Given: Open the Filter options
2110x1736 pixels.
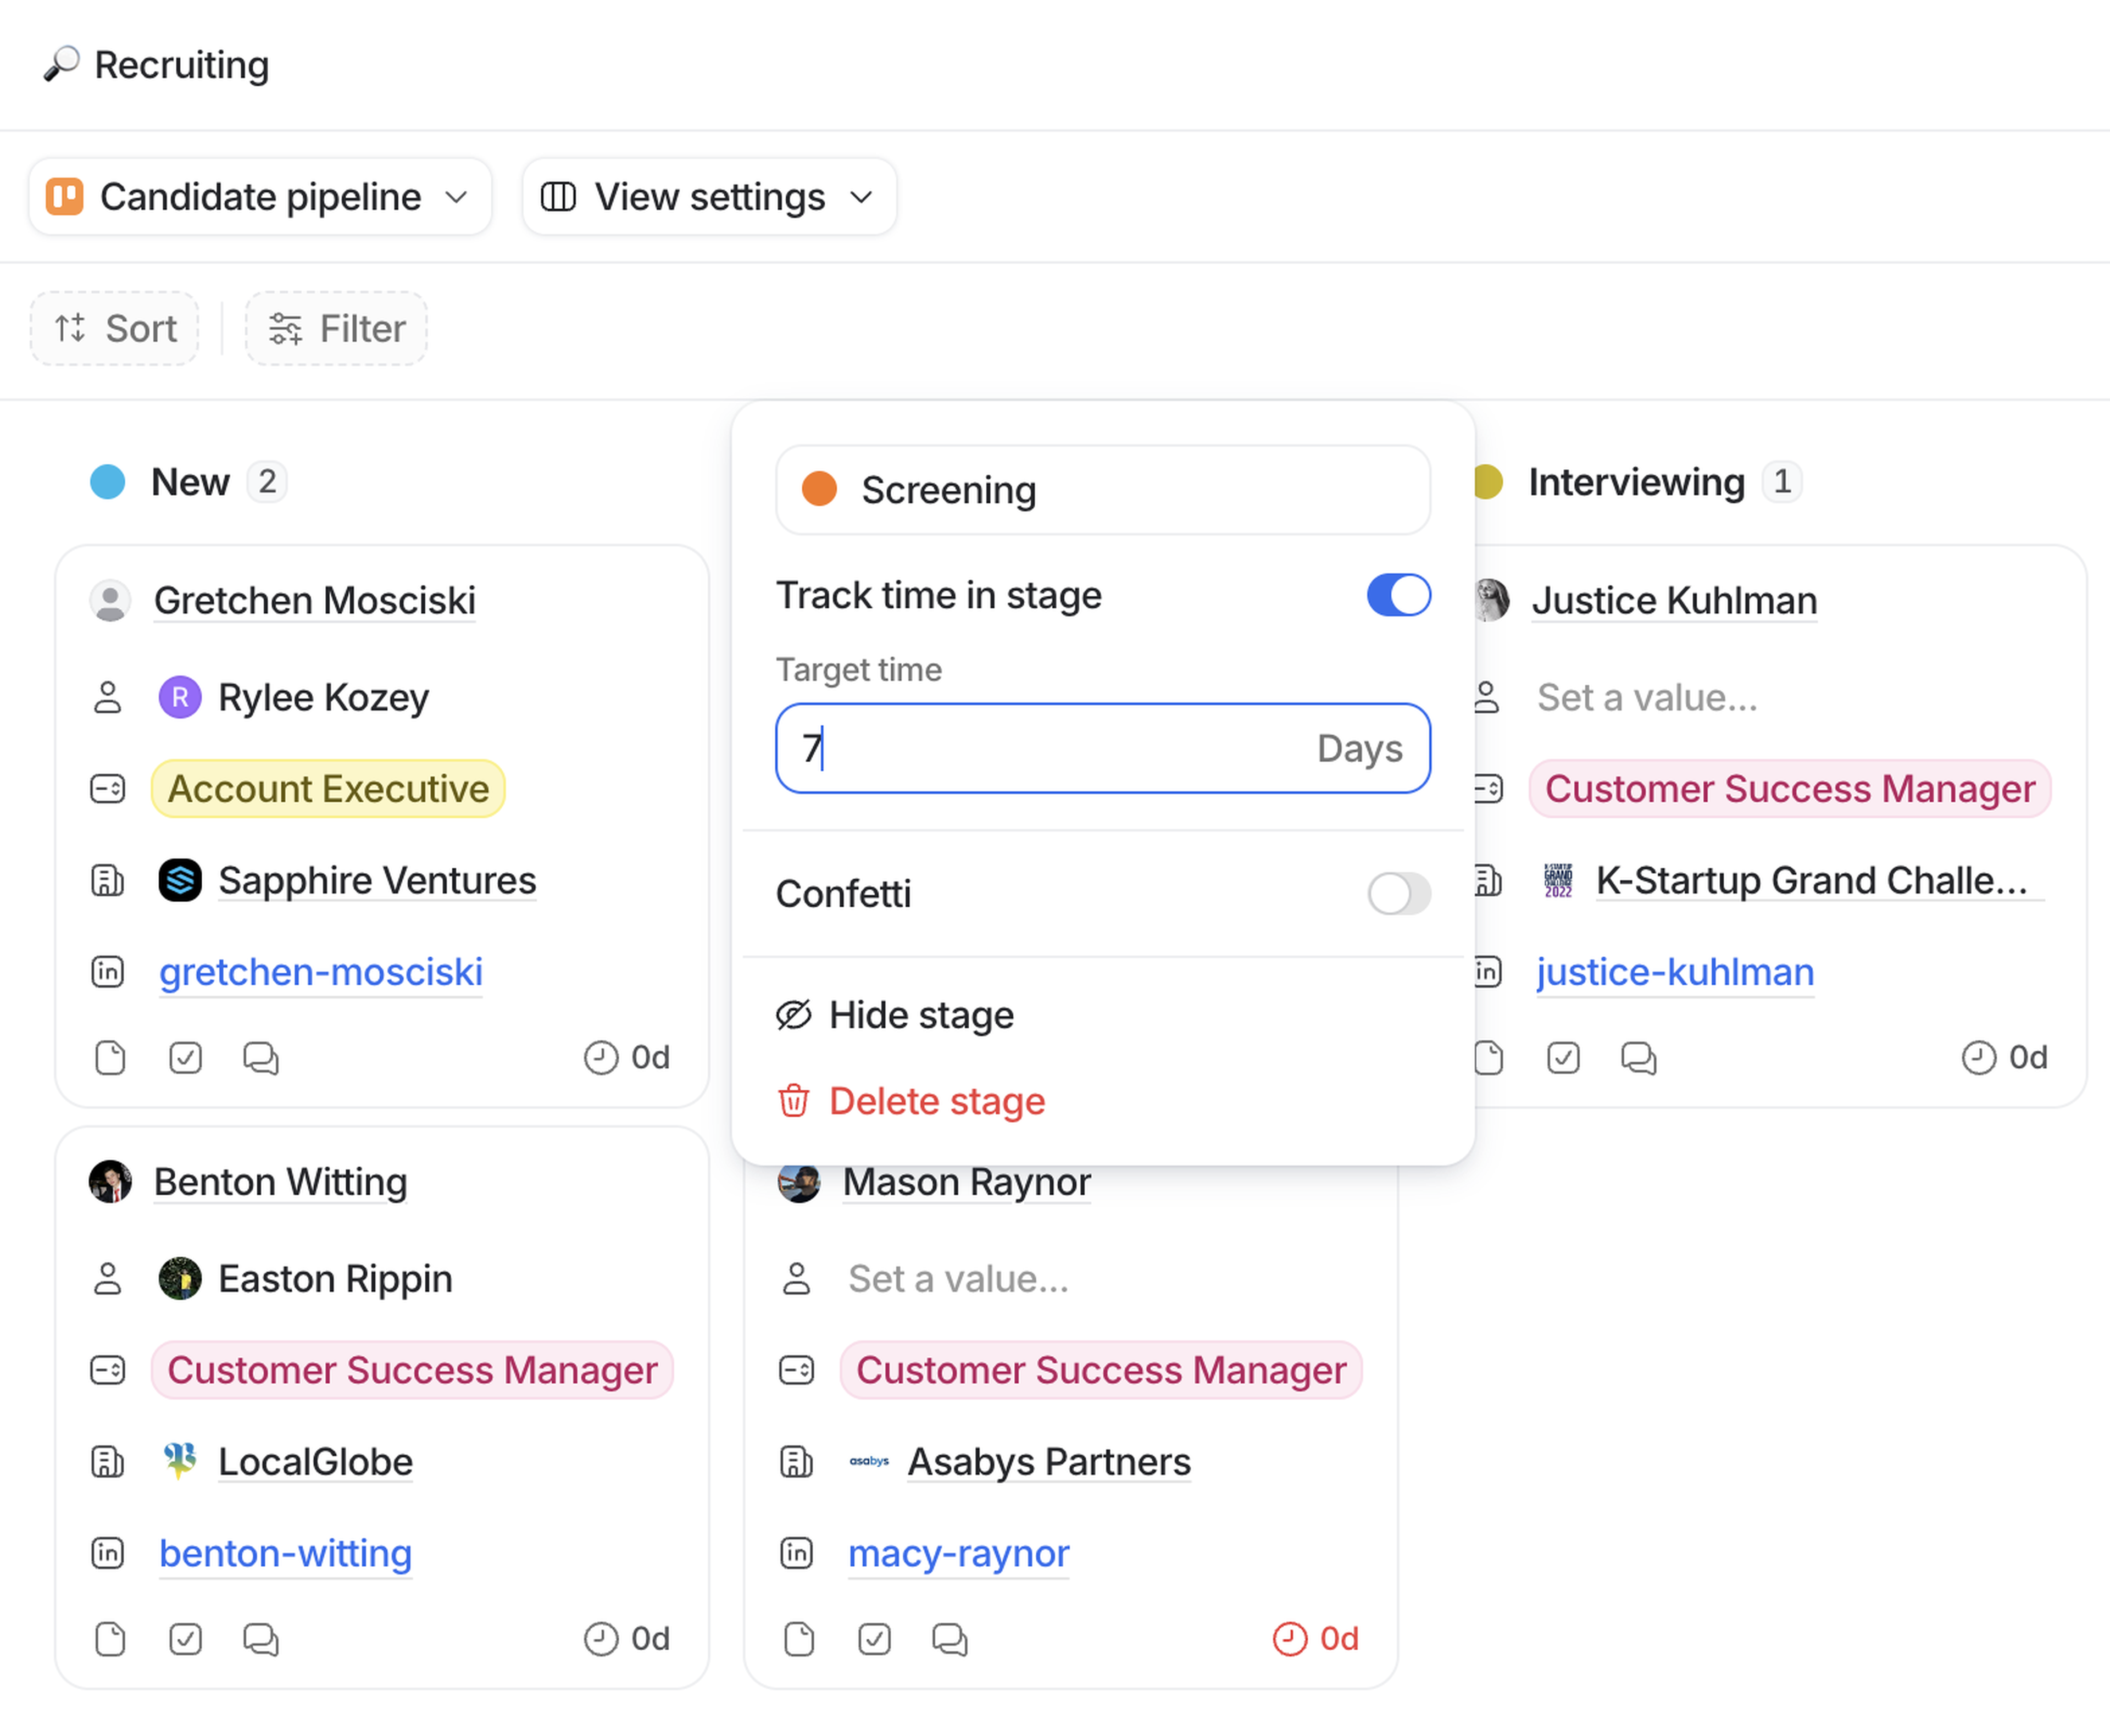Looking at the screenshot, I should [x=337, y=328].
